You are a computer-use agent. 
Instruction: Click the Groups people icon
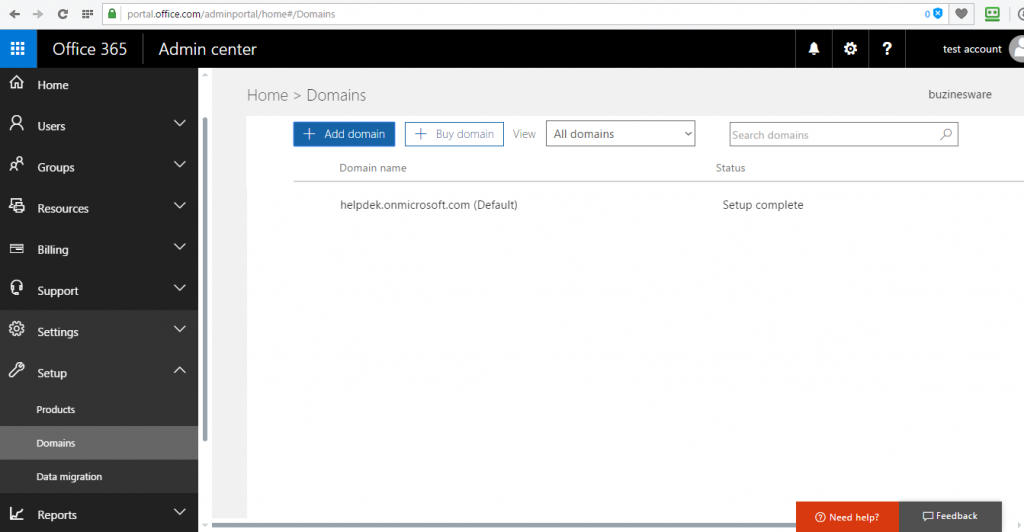tap(16, 164)
